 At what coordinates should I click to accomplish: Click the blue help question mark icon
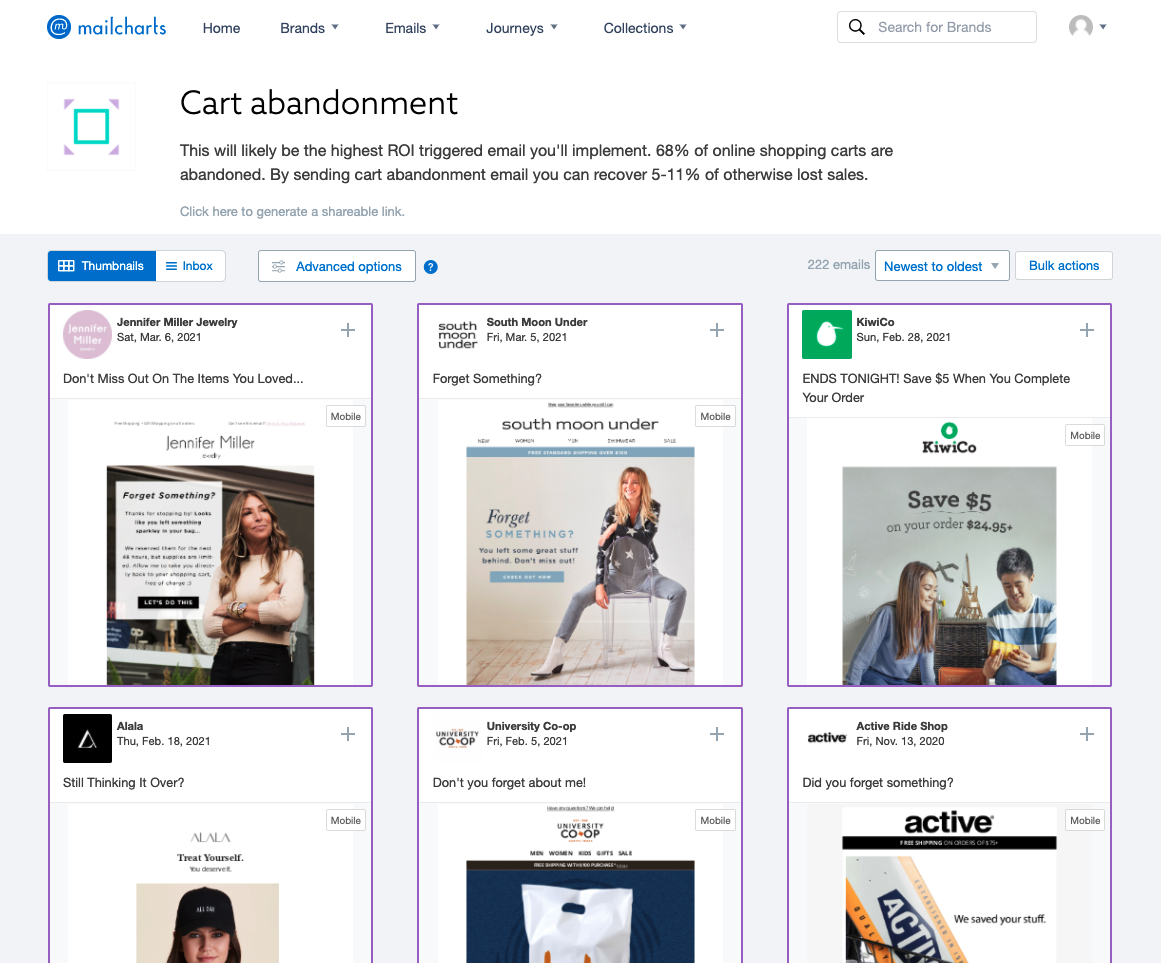pyautogui.click(x=430, y=267)
